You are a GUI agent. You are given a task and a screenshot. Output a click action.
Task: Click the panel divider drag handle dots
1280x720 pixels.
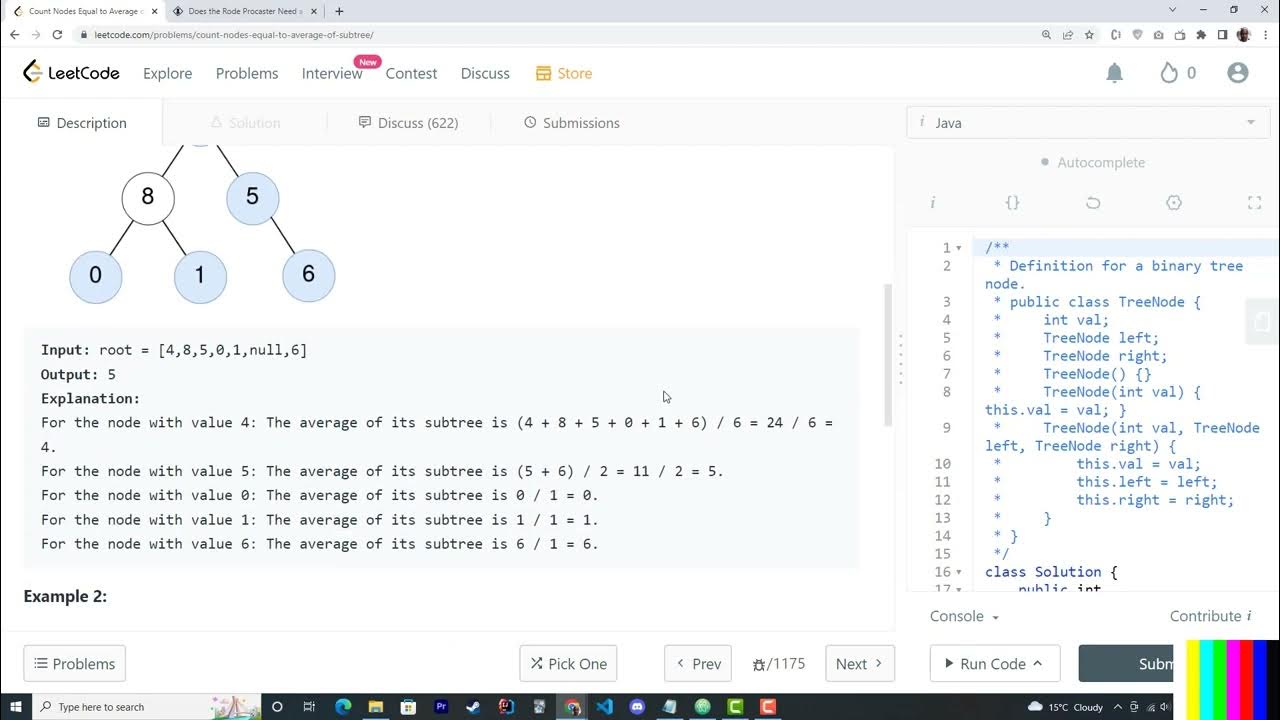click(900, 360)
